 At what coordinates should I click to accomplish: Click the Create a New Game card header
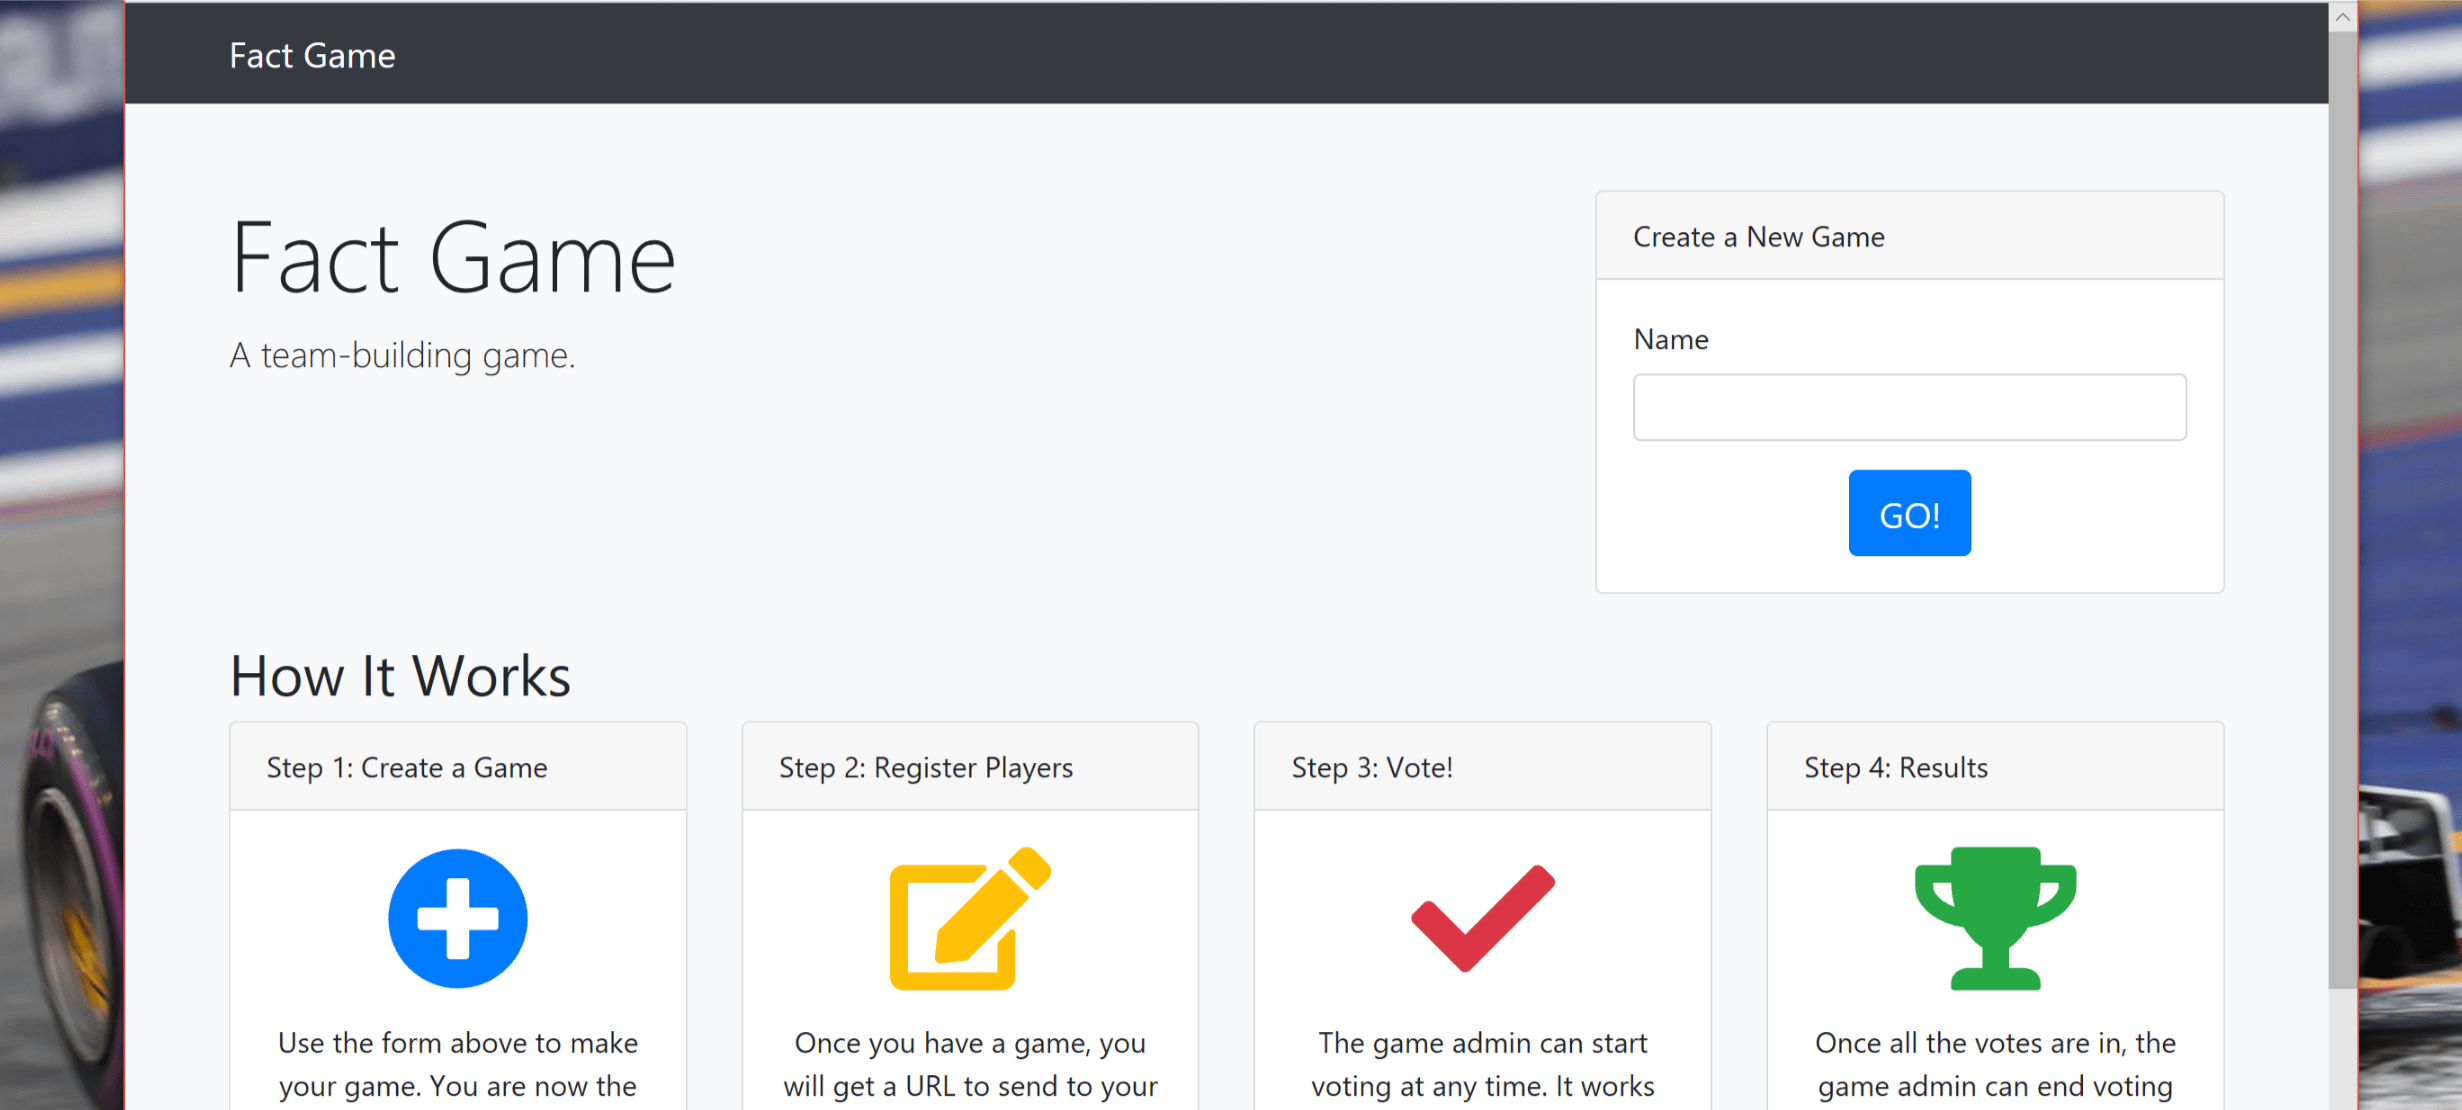tap(1909, 236)
